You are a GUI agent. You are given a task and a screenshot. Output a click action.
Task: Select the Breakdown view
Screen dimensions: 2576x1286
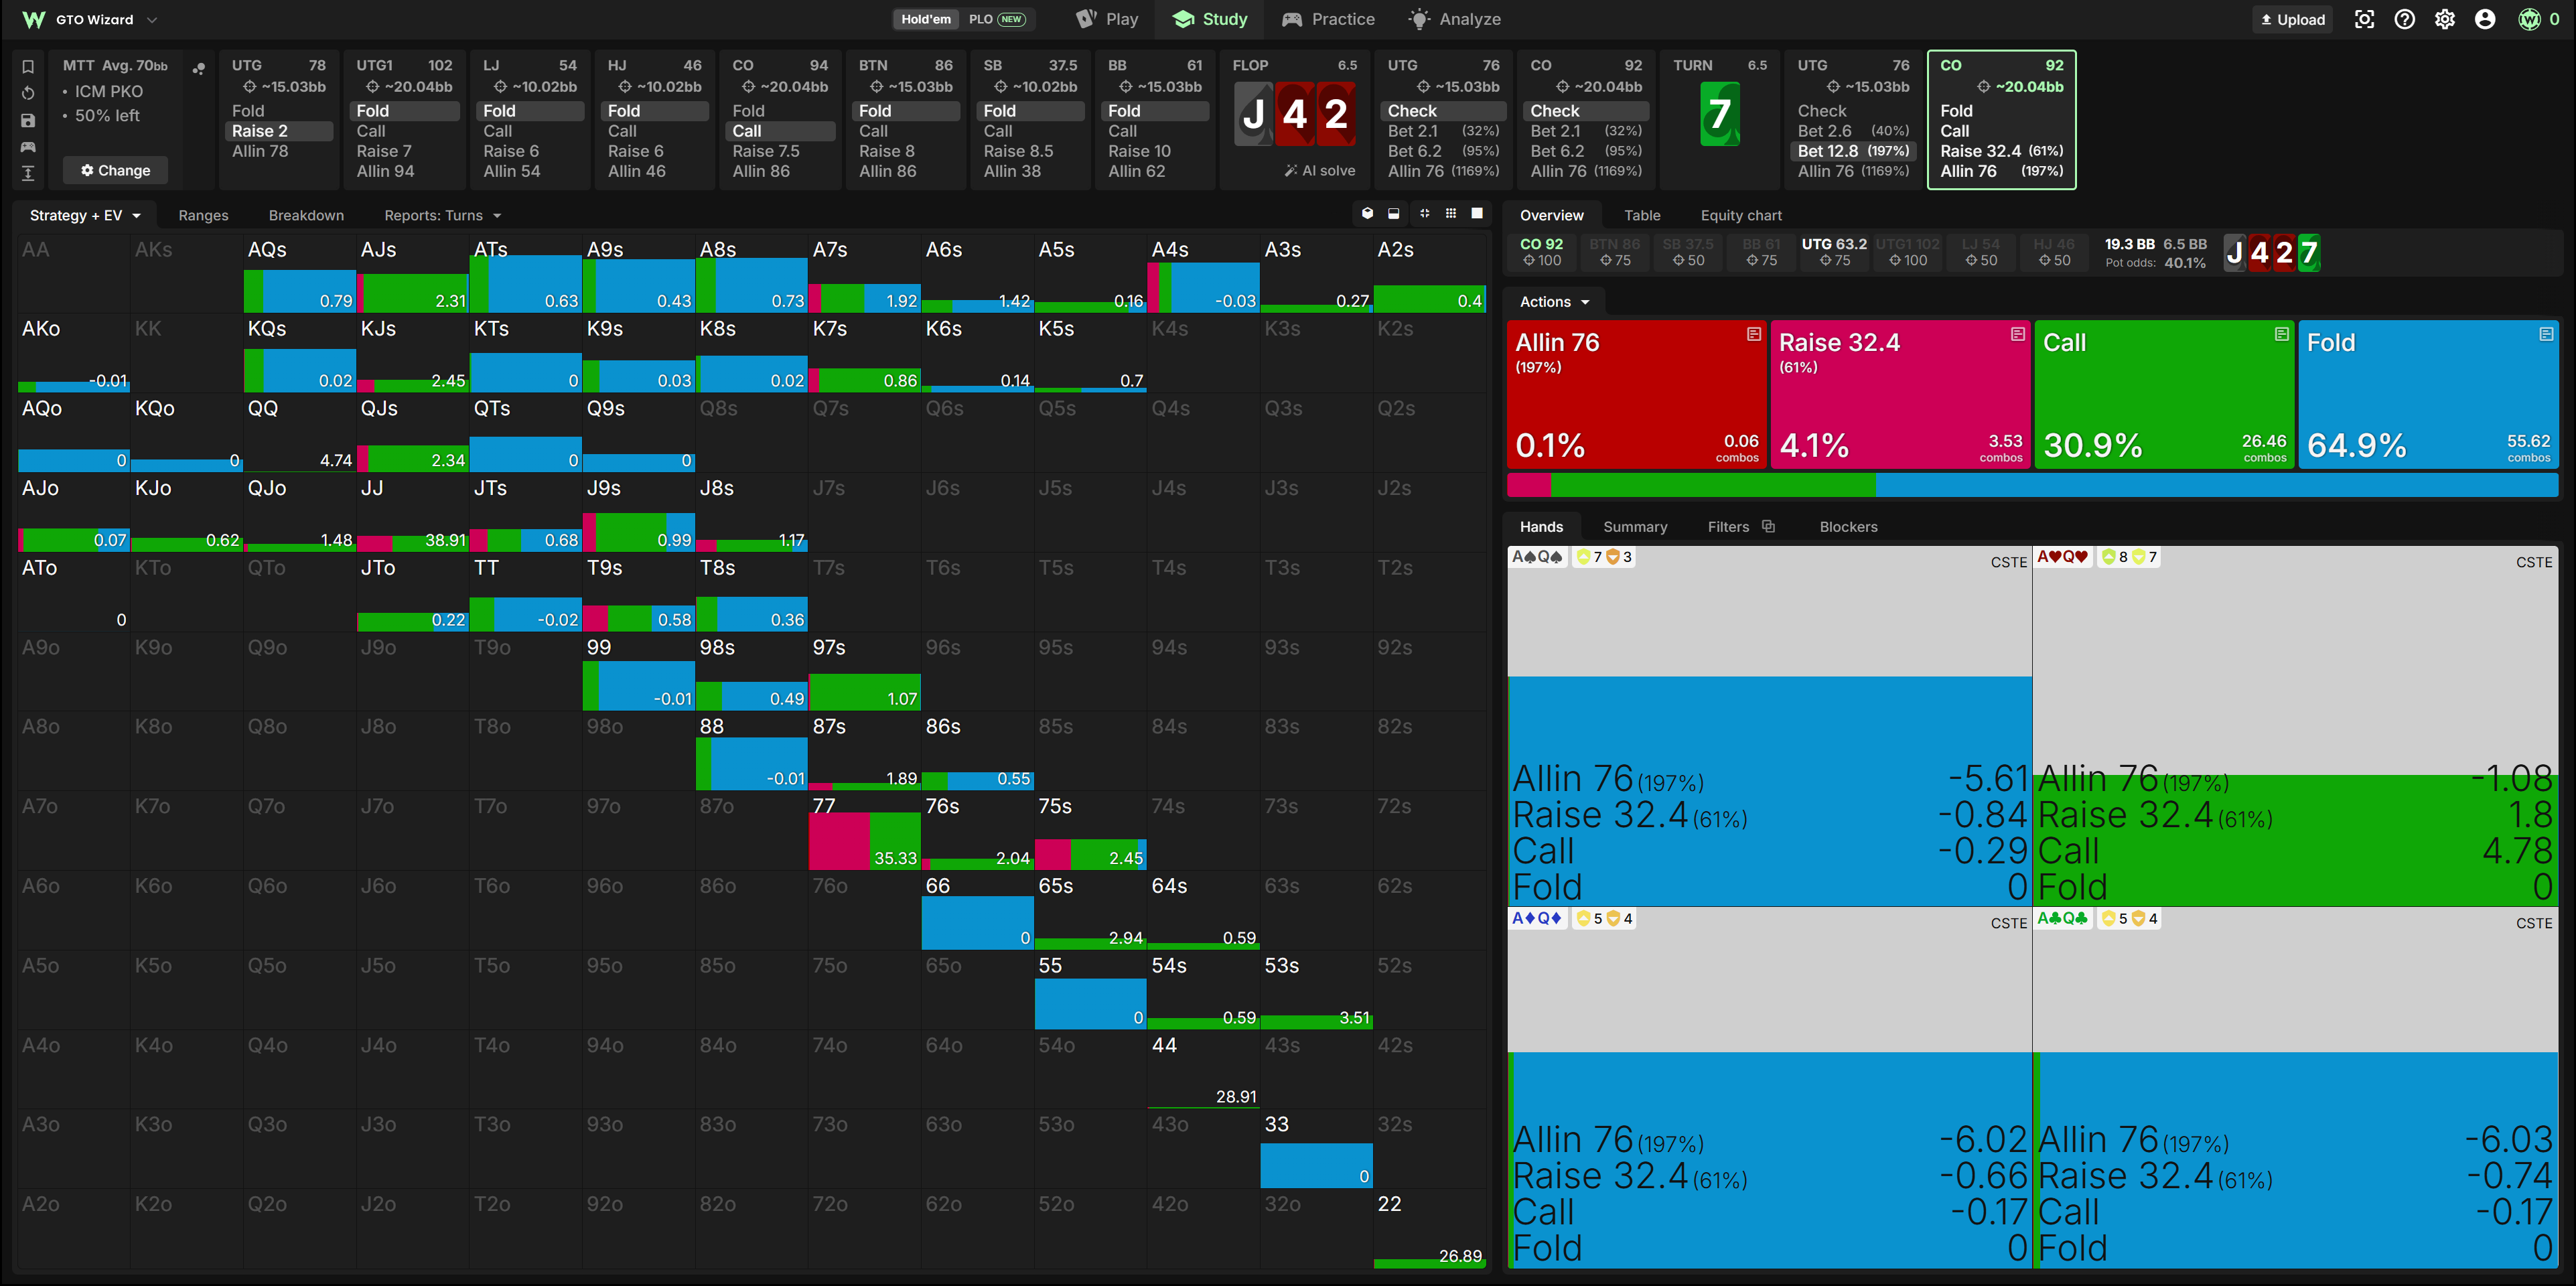click(306, 215)
